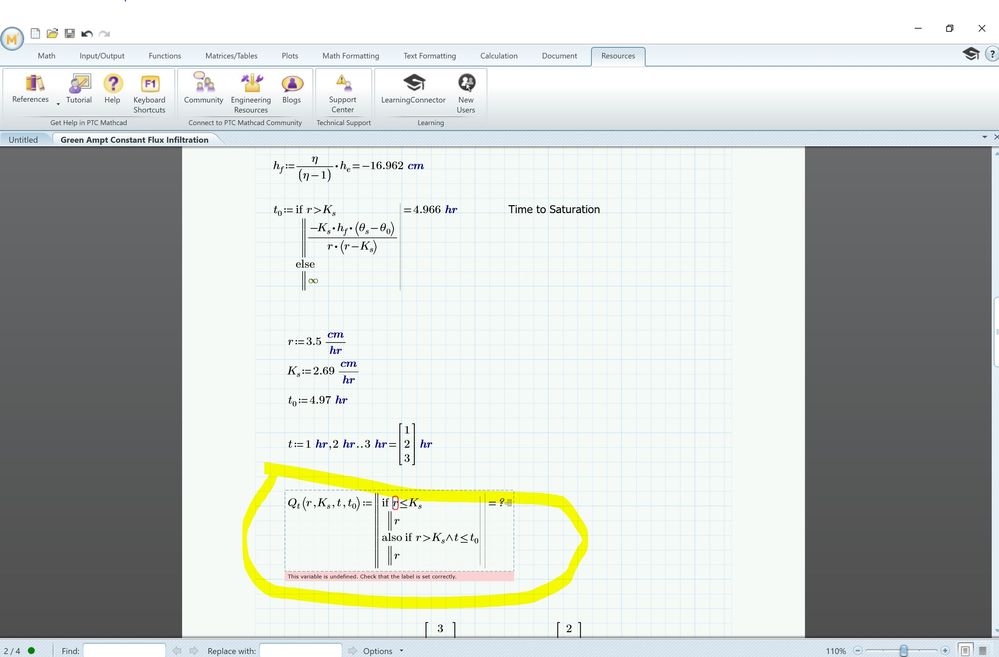Select the t0:=4.97 hr definition
Image resolution: width=999 pixels, height=657 pixels.
point(317,400)
